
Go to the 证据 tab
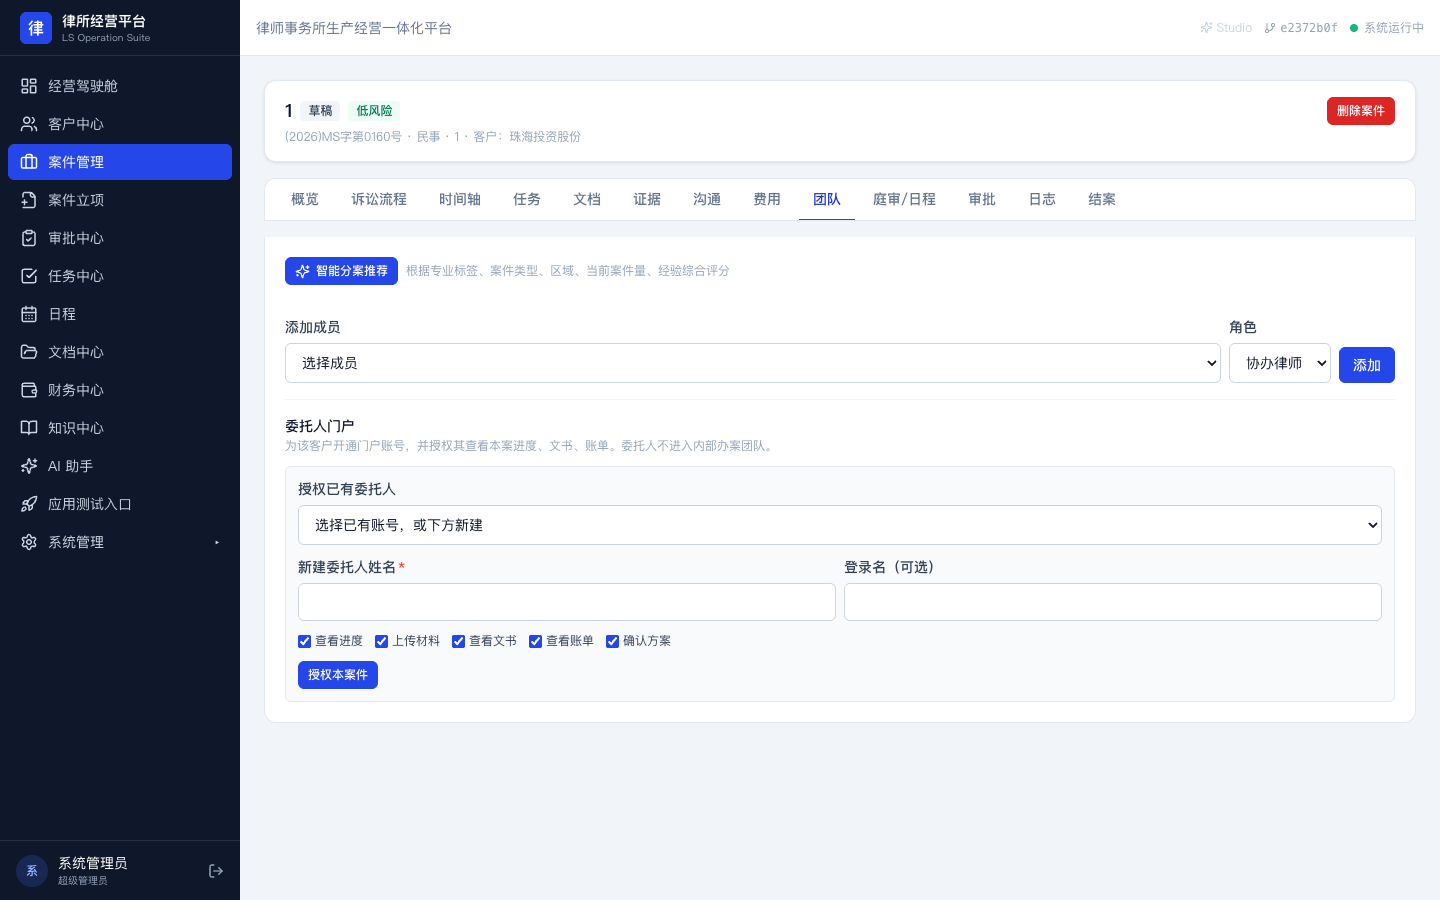(x=647, y=199)
